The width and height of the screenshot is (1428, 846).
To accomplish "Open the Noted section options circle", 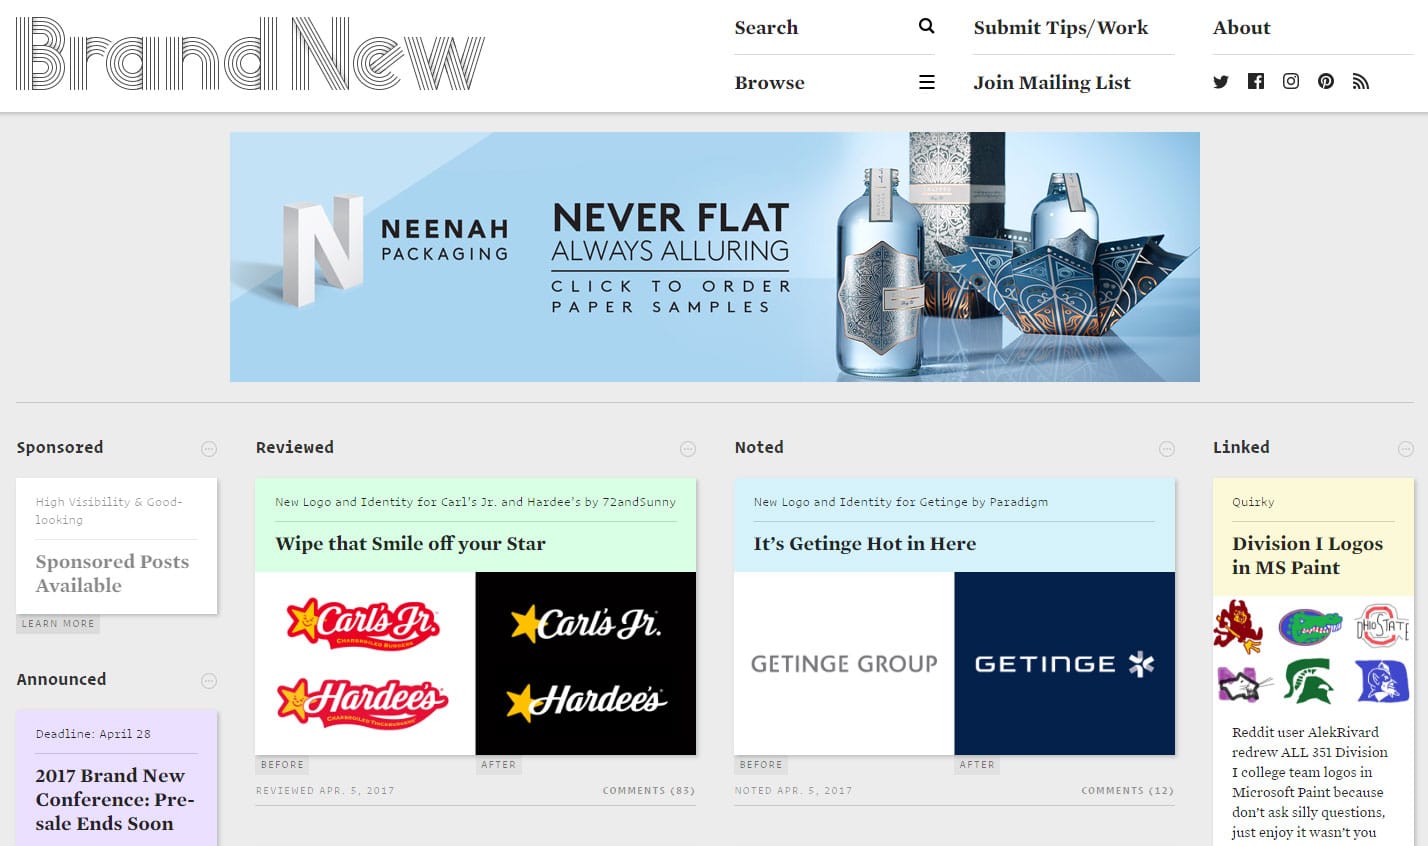I will tap(1167, 449).
